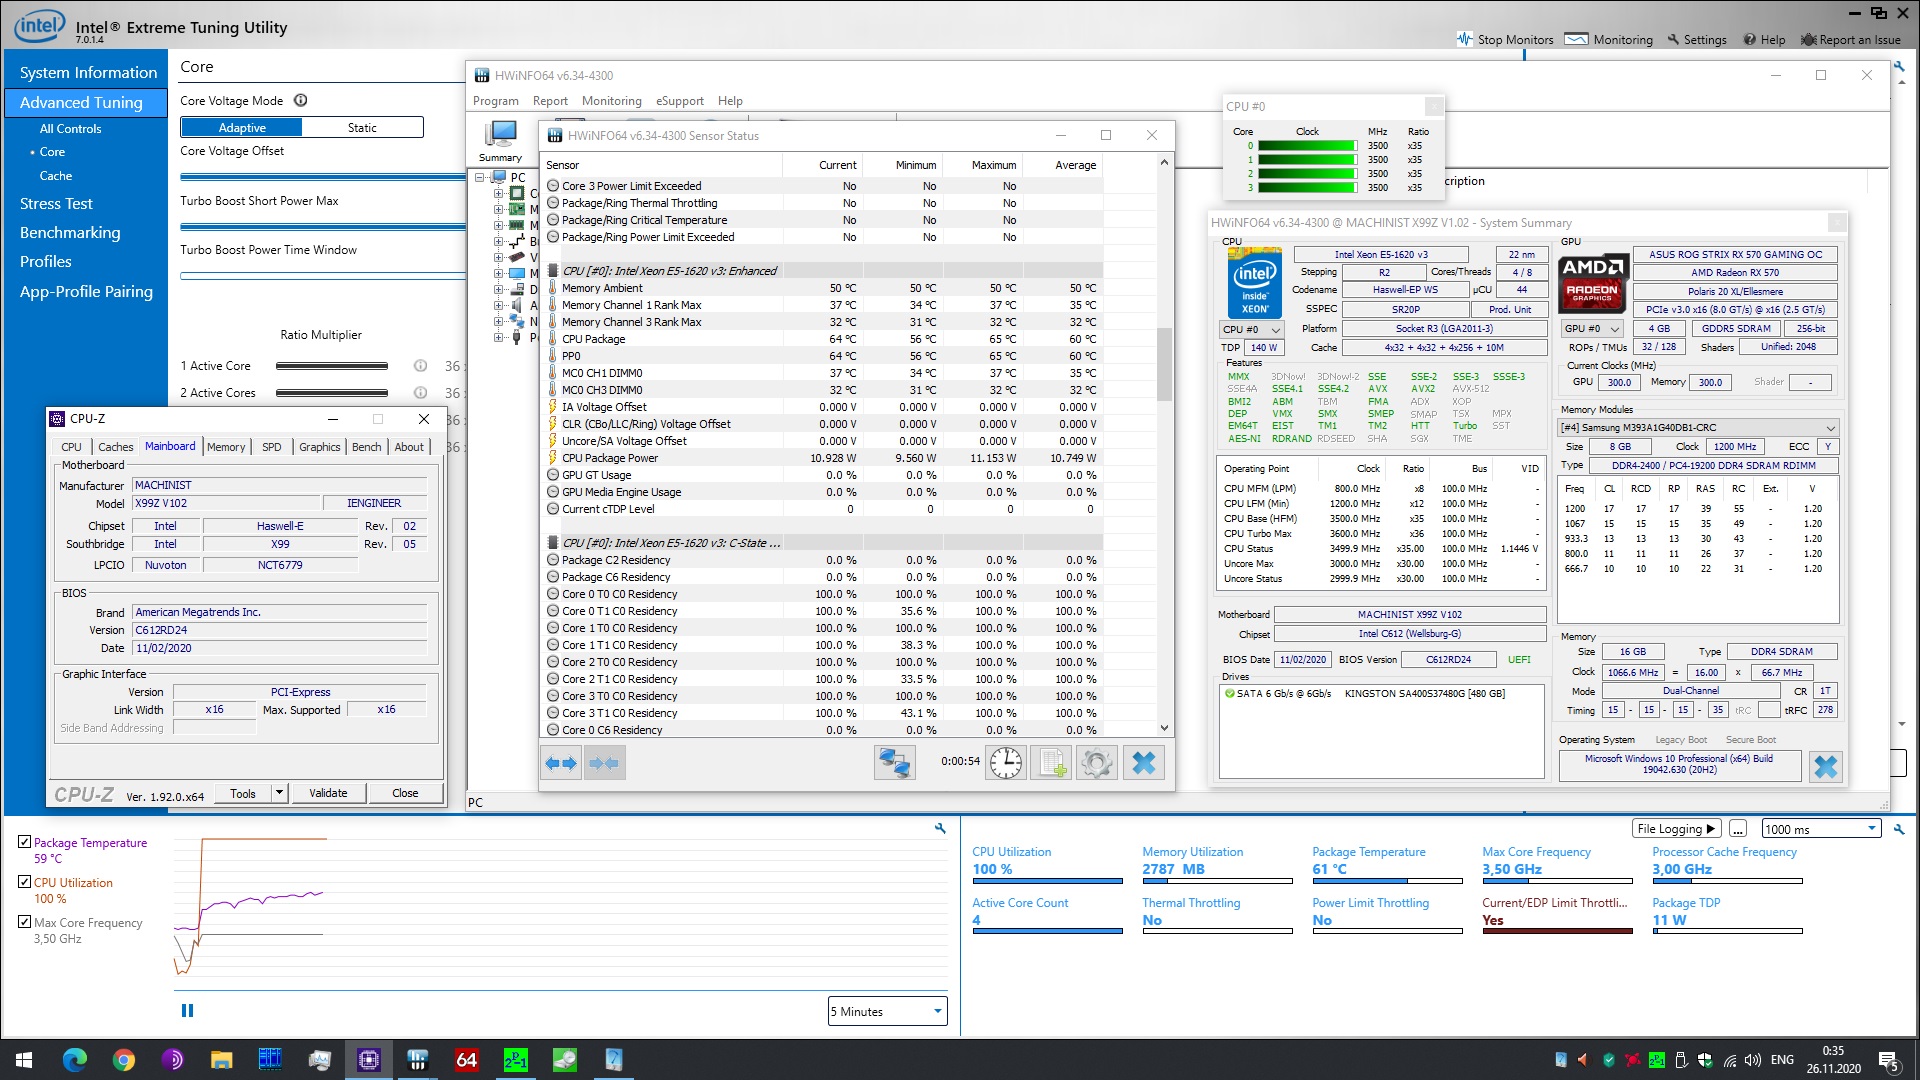Switch to the Memory tab in CPU-Z
Viewport: 1920px width, 1080px height.
(226, 447)
